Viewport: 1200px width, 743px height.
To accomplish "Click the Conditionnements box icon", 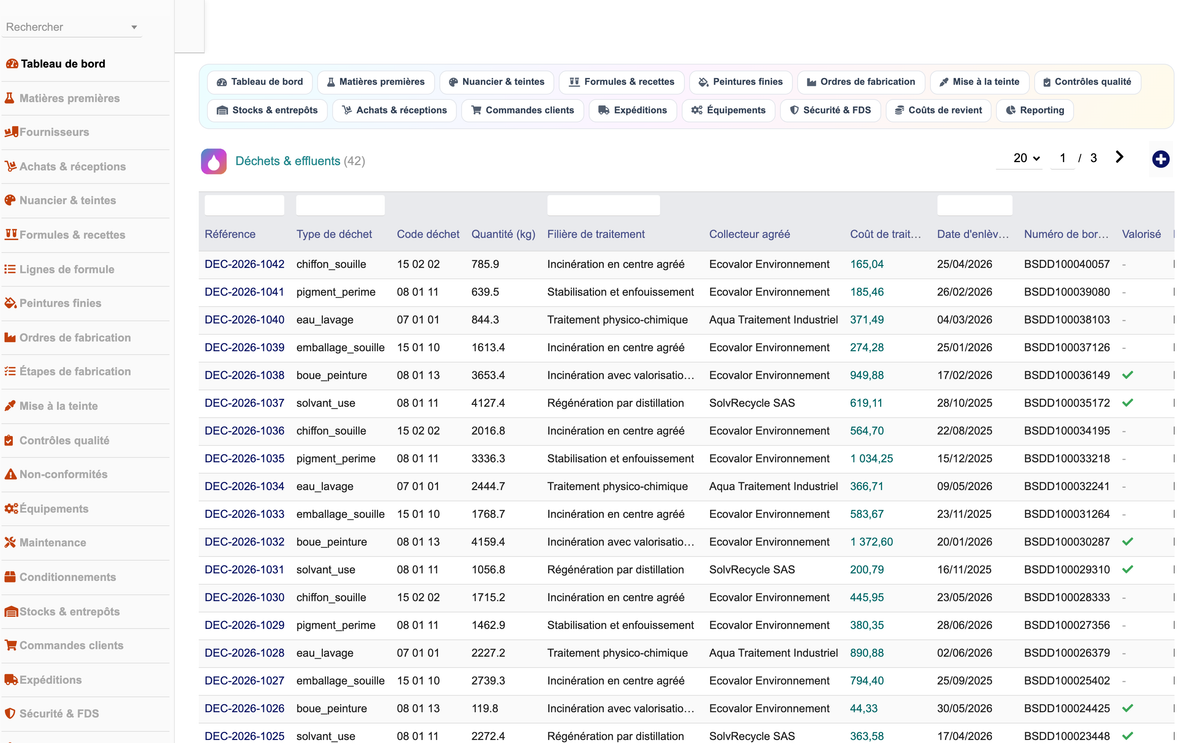I will click(10, 577).
